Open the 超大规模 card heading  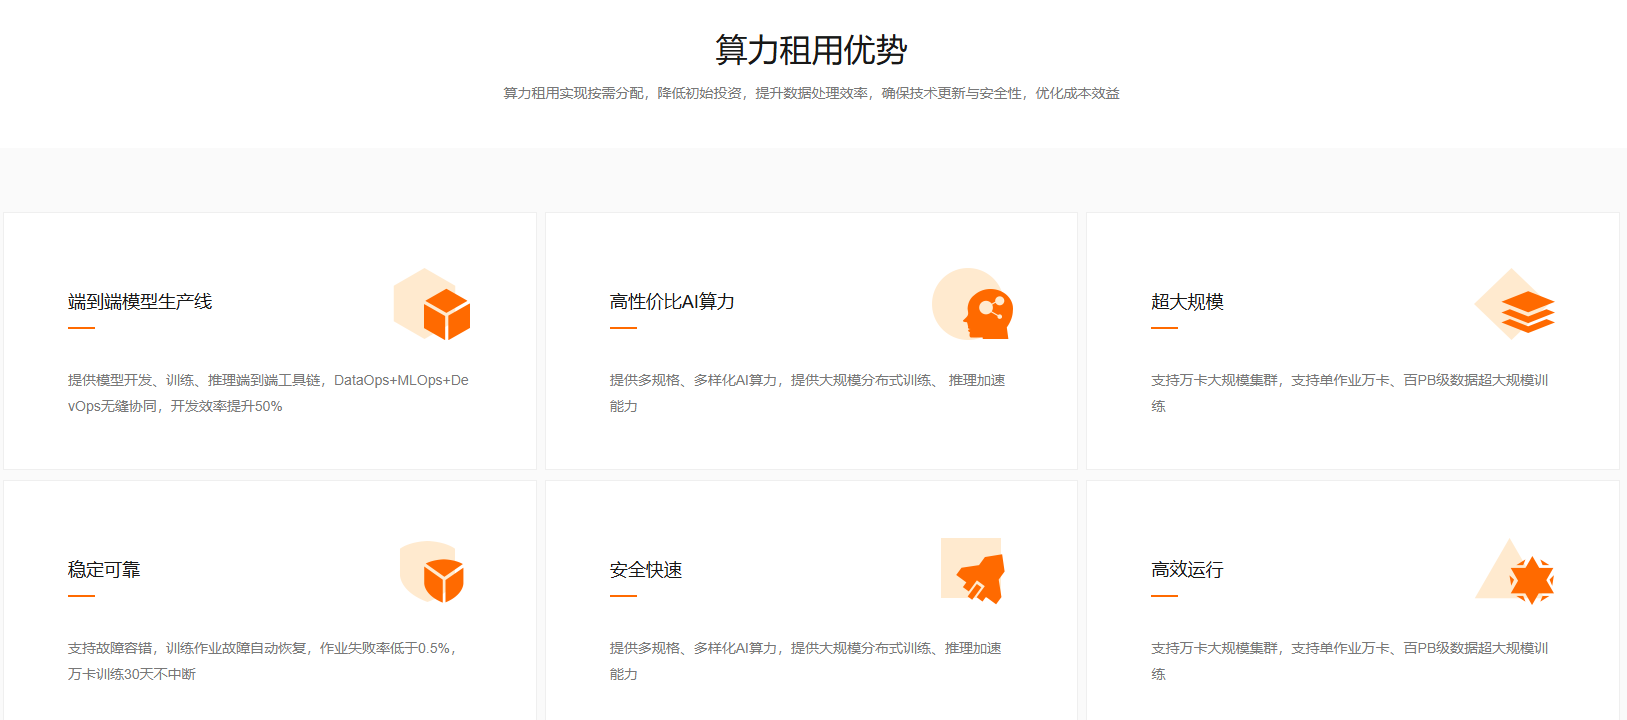click(x=1187, y=302)
